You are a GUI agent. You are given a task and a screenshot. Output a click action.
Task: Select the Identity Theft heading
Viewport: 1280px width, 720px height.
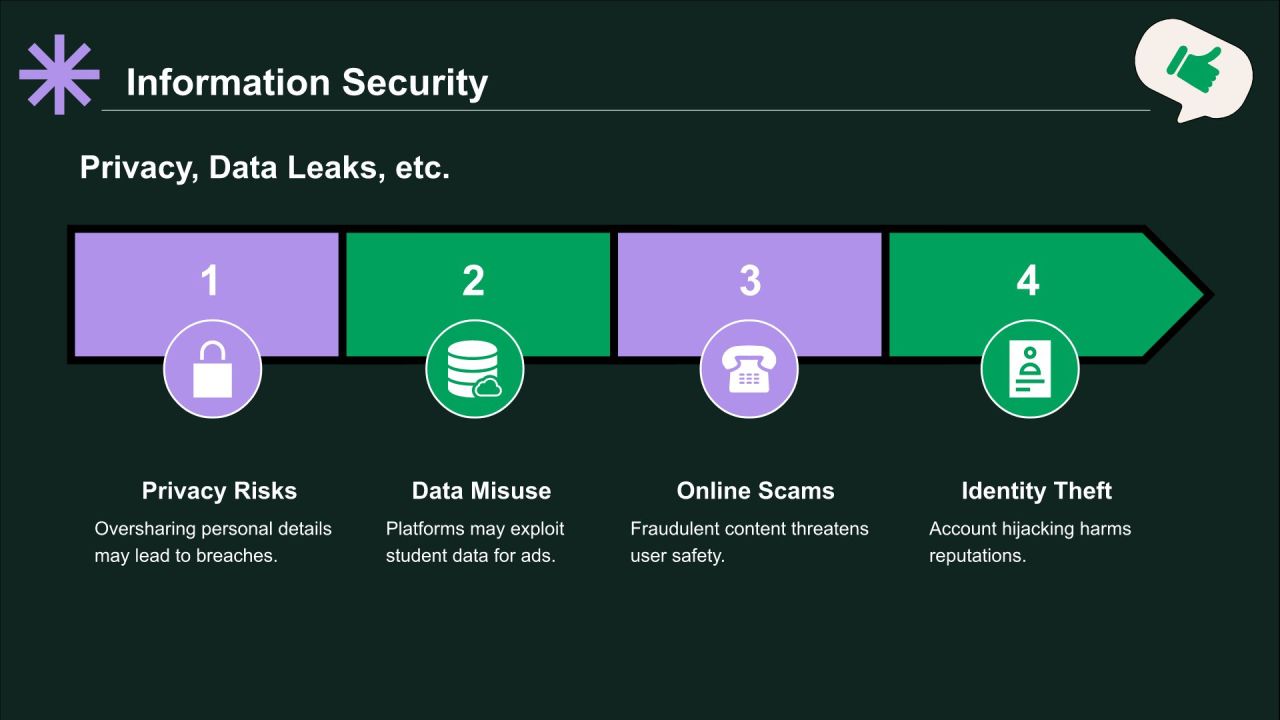tap(1036, 491)
